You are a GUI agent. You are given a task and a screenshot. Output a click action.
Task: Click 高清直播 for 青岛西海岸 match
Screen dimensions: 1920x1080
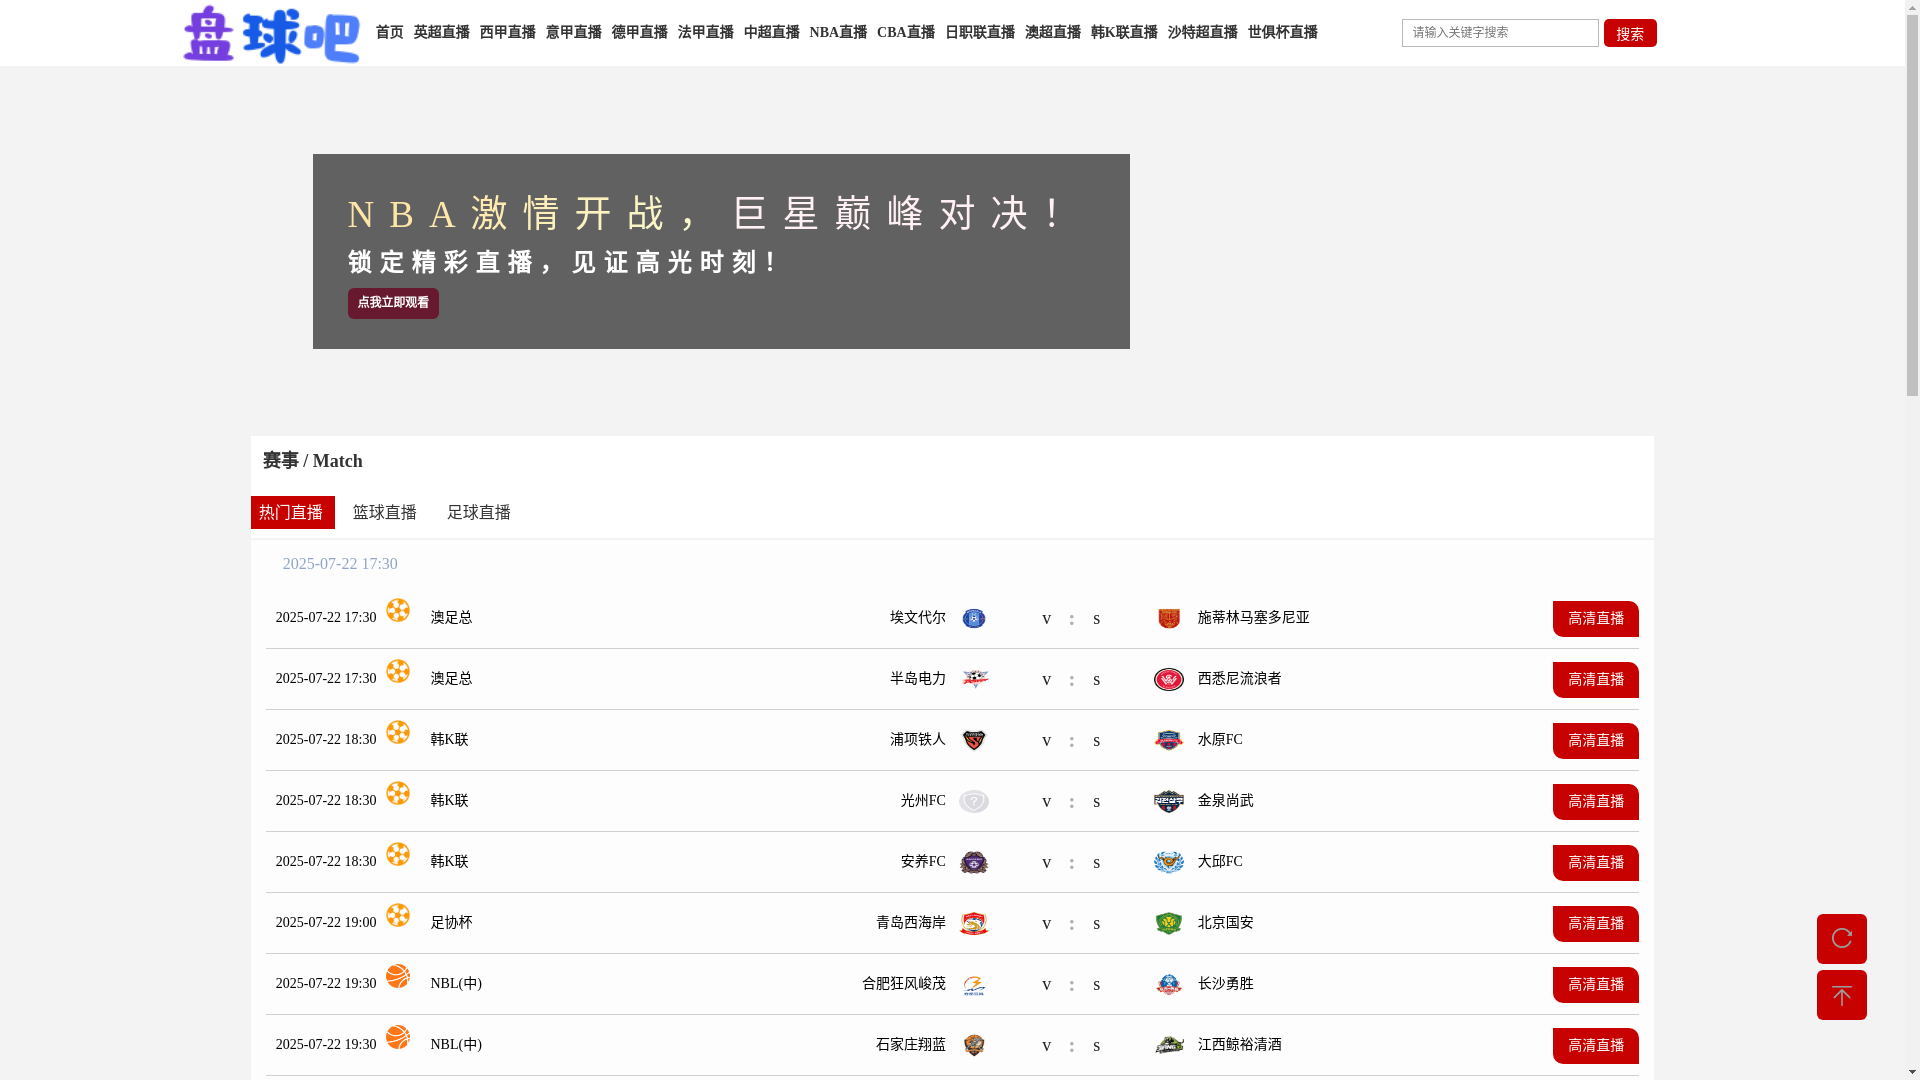click(1595, 924)
